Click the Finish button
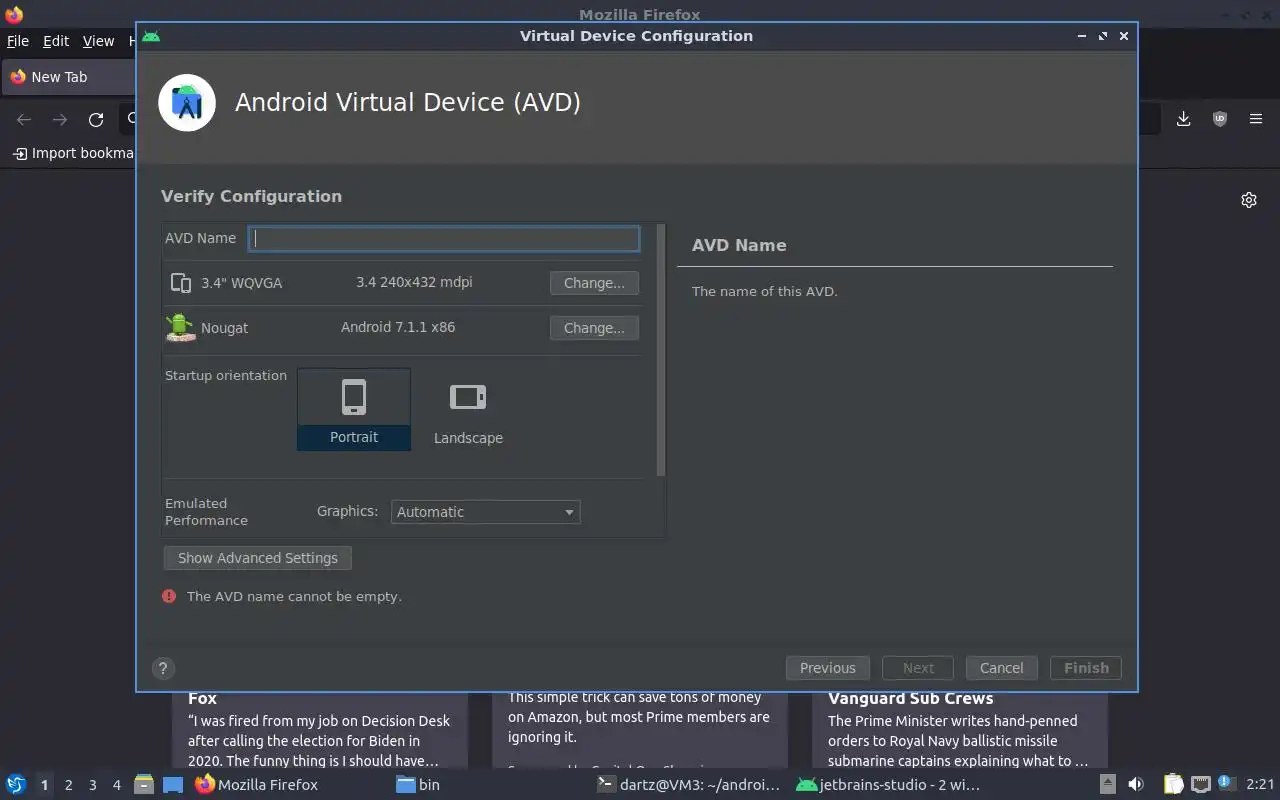Image resolution: width=1280 pixels, height=800 pixels. coord(1086,668)
